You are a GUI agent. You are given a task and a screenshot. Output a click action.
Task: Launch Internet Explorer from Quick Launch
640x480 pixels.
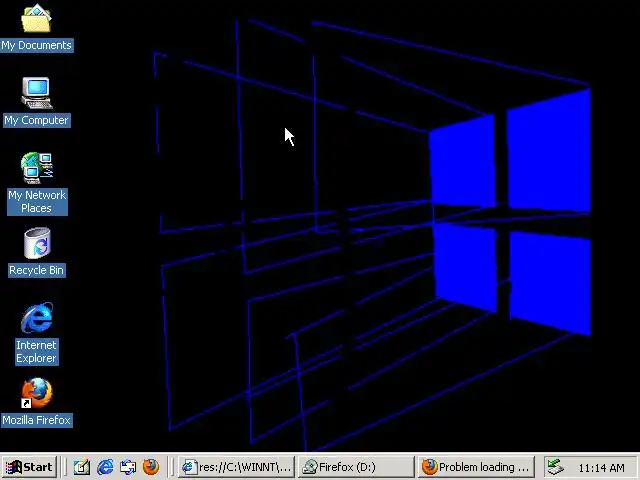(105, 467)
